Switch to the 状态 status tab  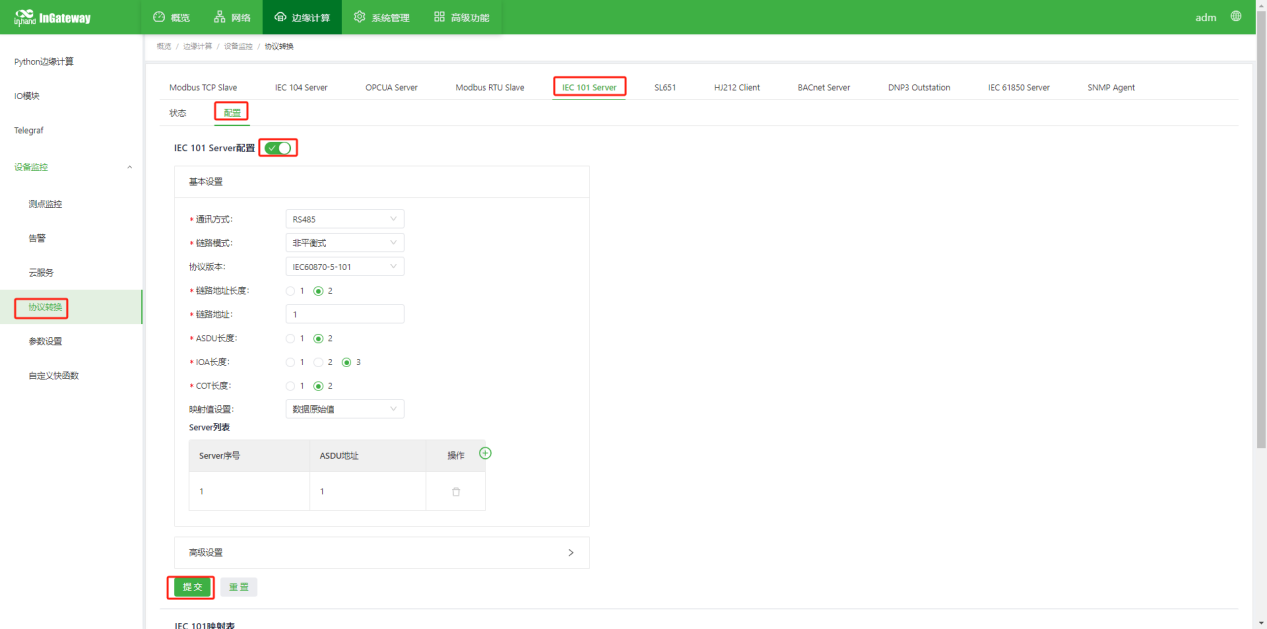(178, 113)
